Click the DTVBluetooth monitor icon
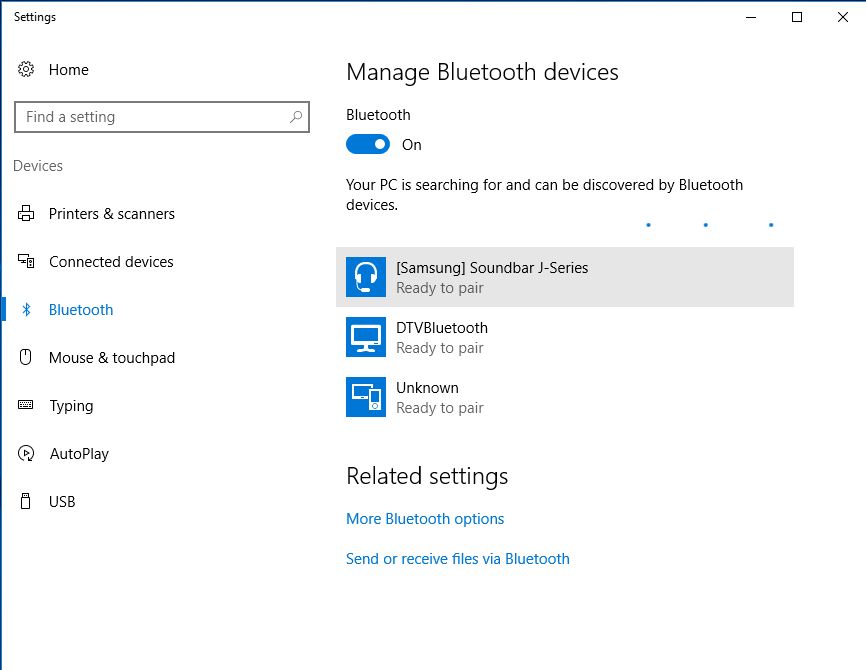The image size is (866, 670). pyautogui.click(x=366, y=337)
